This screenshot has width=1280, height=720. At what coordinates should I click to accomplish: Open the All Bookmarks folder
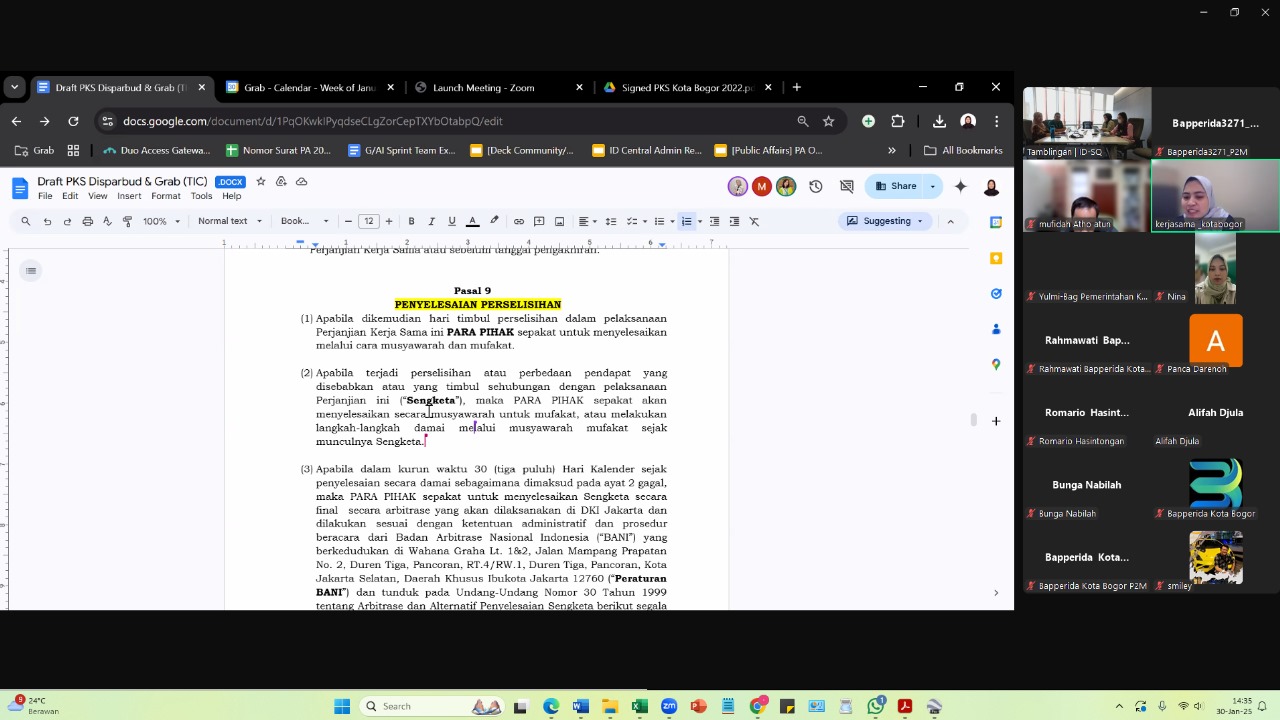coord(962,150)
